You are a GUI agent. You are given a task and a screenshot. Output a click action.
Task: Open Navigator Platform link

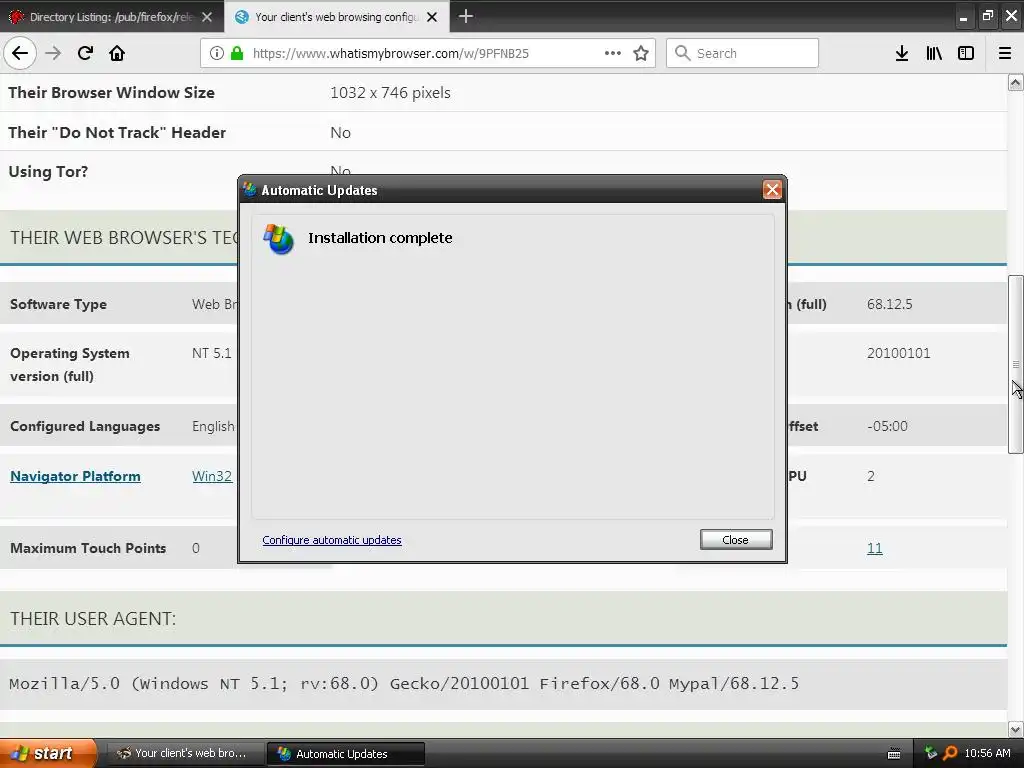[75, 476]
